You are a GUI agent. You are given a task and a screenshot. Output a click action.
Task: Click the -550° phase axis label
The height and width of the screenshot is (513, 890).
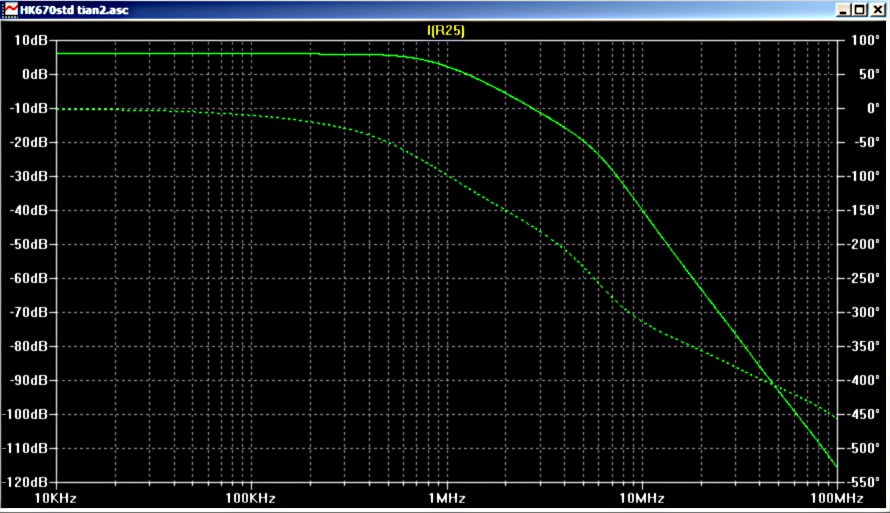tap(863, 482)
